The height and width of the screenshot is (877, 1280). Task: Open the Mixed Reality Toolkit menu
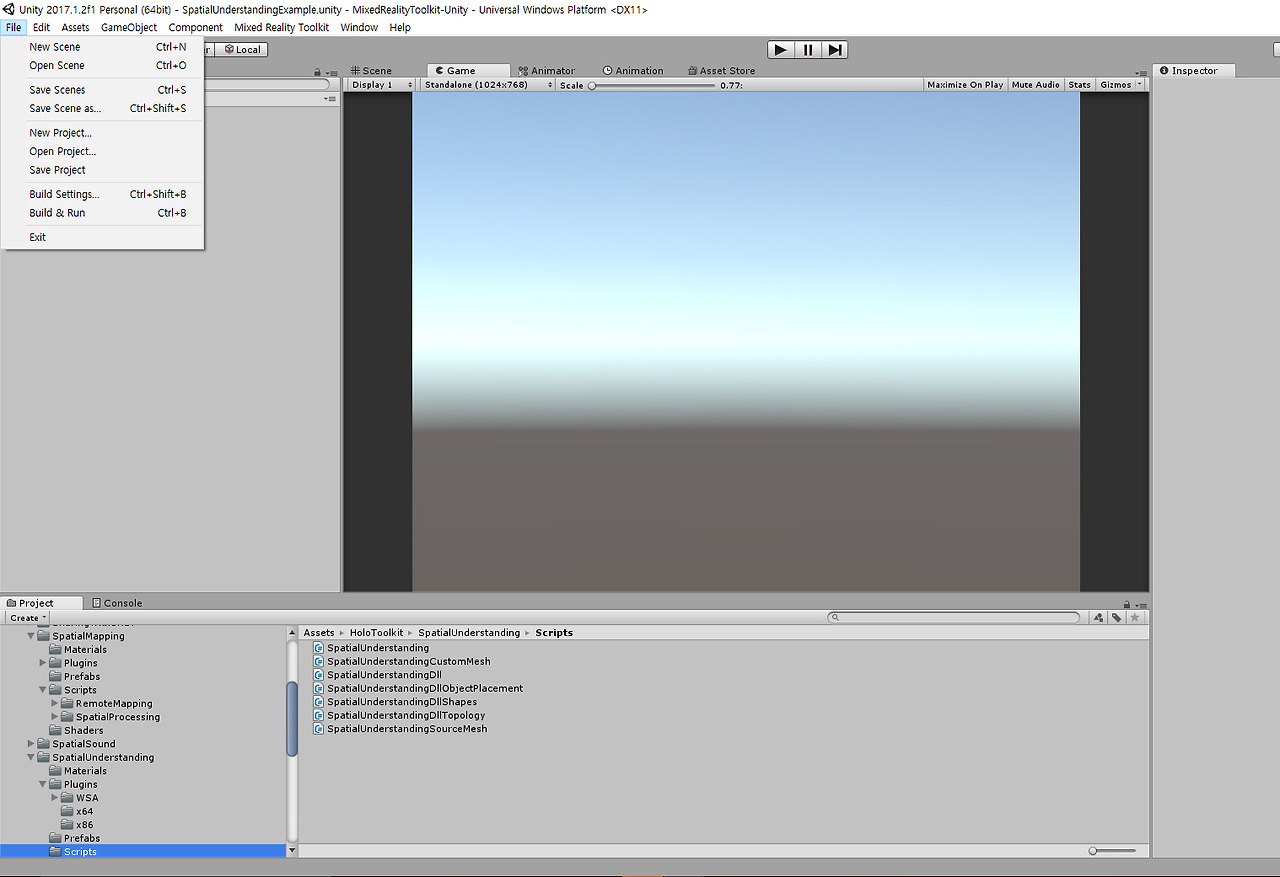click(282, 28)
